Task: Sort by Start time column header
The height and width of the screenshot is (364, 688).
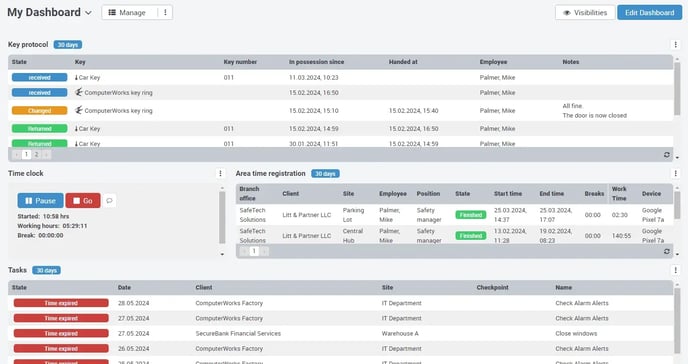Action: pos(508,193)
